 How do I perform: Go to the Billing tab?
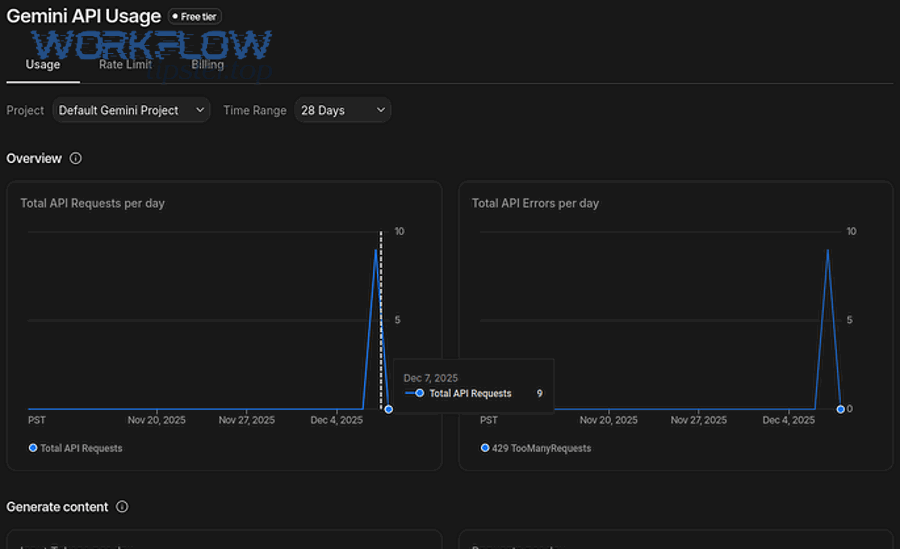(x=208, y=65)
